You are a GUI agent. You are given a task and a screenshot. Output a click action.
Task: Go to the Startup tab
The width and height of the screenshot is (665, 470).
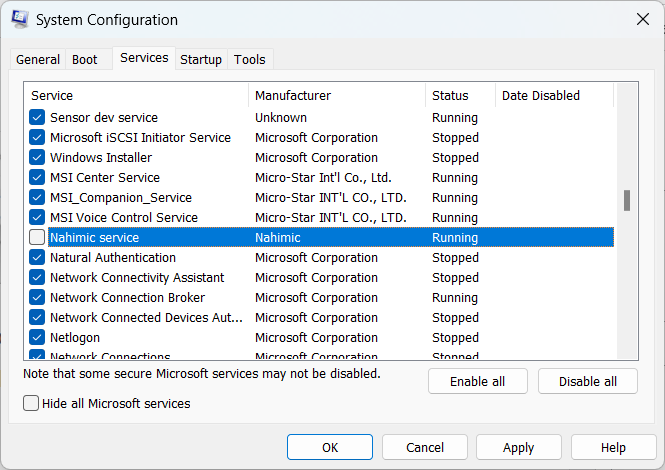pos(201,60)
